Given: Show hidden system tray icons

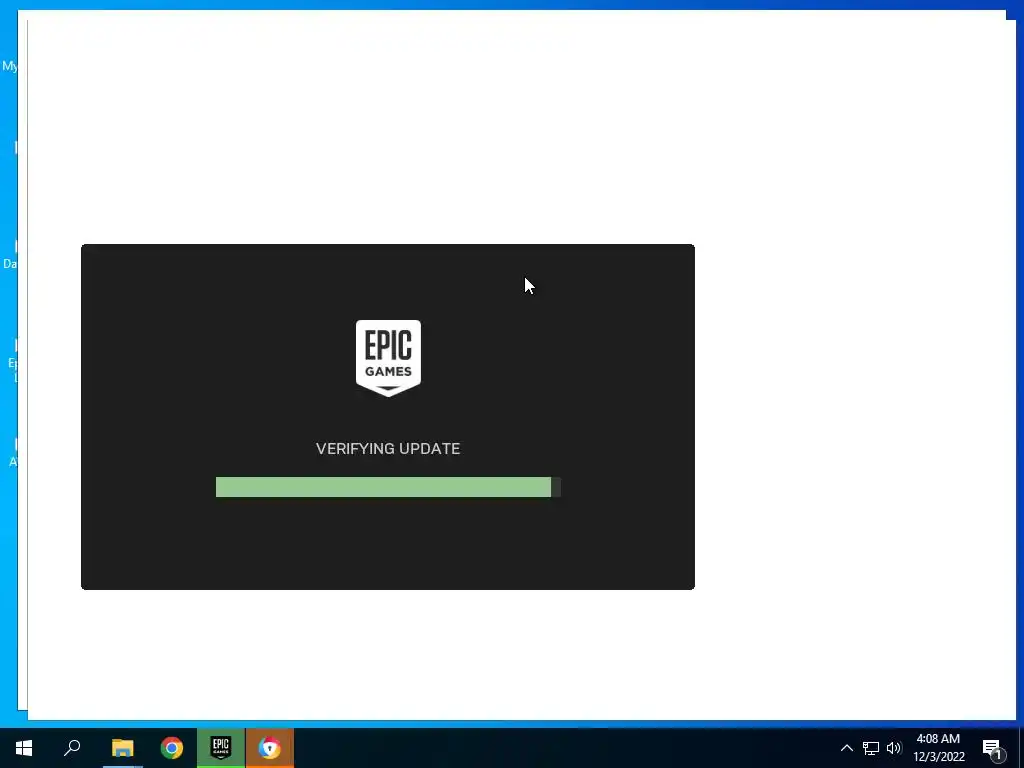Looking at the screenshot, I should point(846,748).
